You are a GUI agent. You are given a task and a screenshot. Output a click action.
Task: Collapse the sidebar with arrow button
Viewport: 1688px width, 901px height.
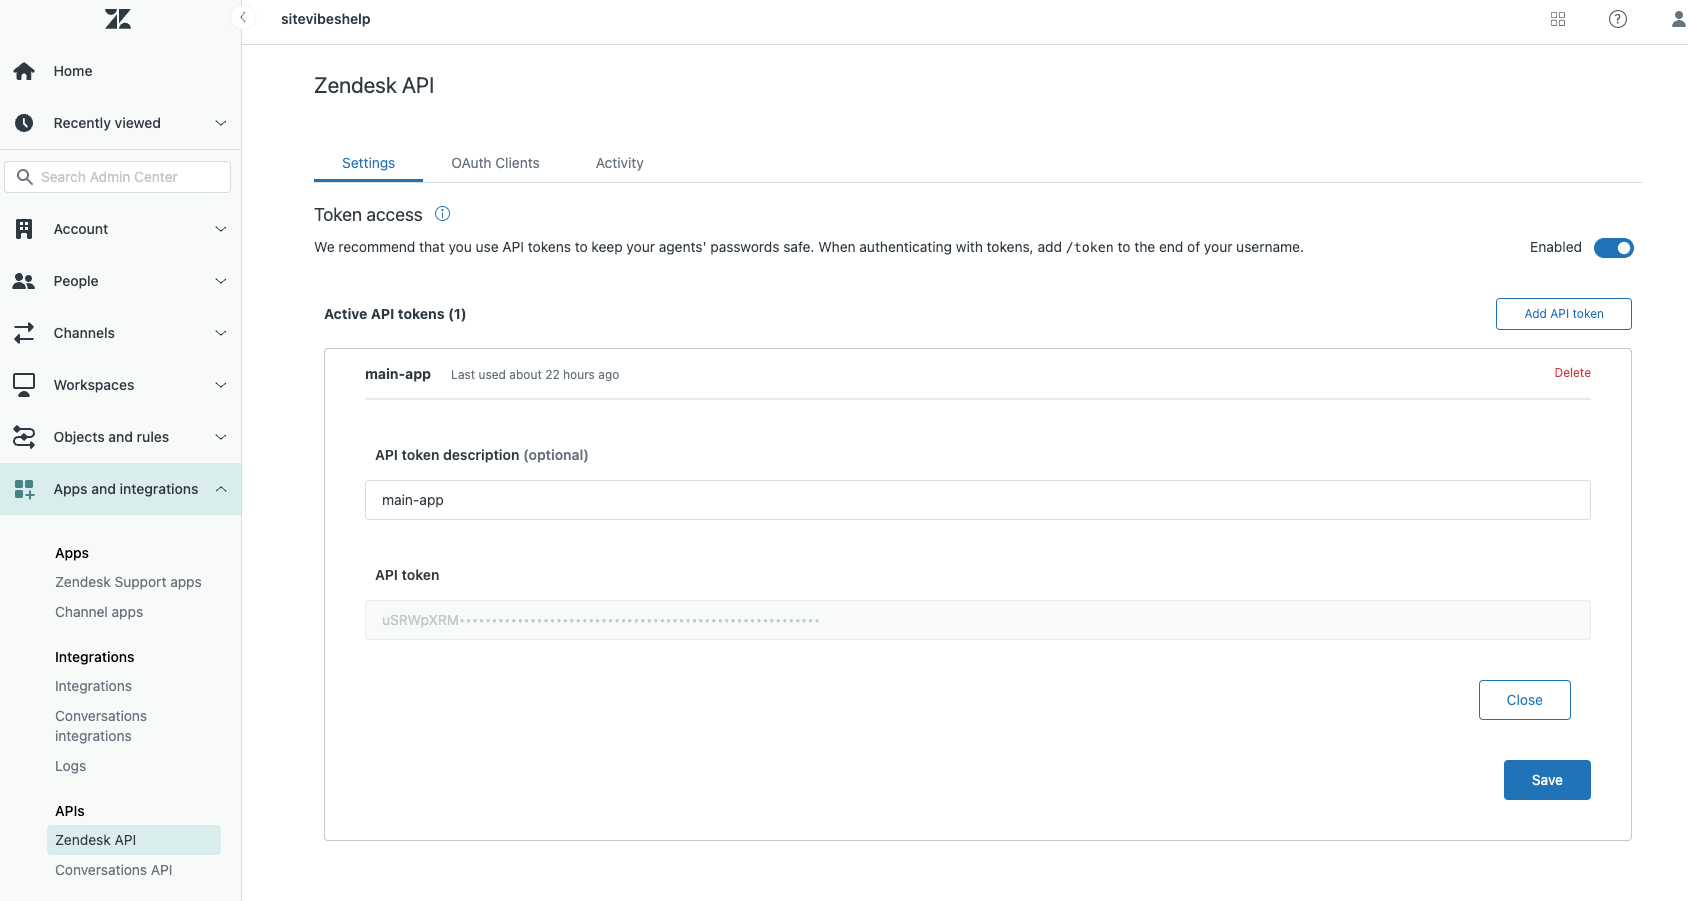(243, 18)
